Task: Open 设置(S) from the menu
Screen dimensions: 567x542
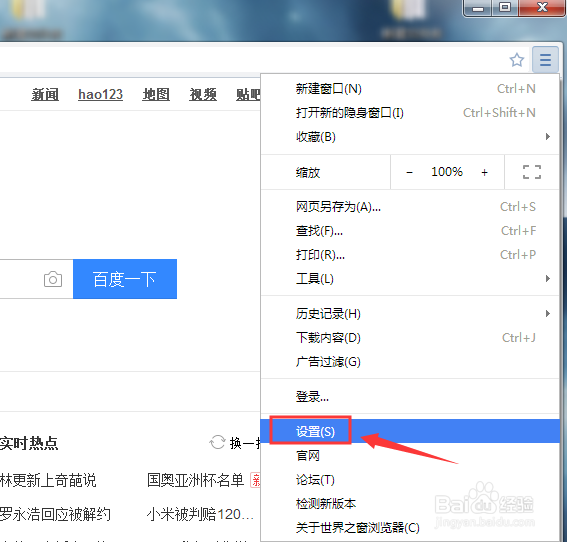Action: [410, 431]
